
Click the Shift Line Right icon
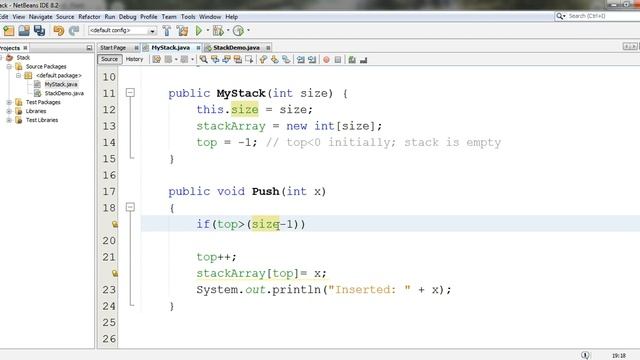pyautogui.click(x=312, y=60)
